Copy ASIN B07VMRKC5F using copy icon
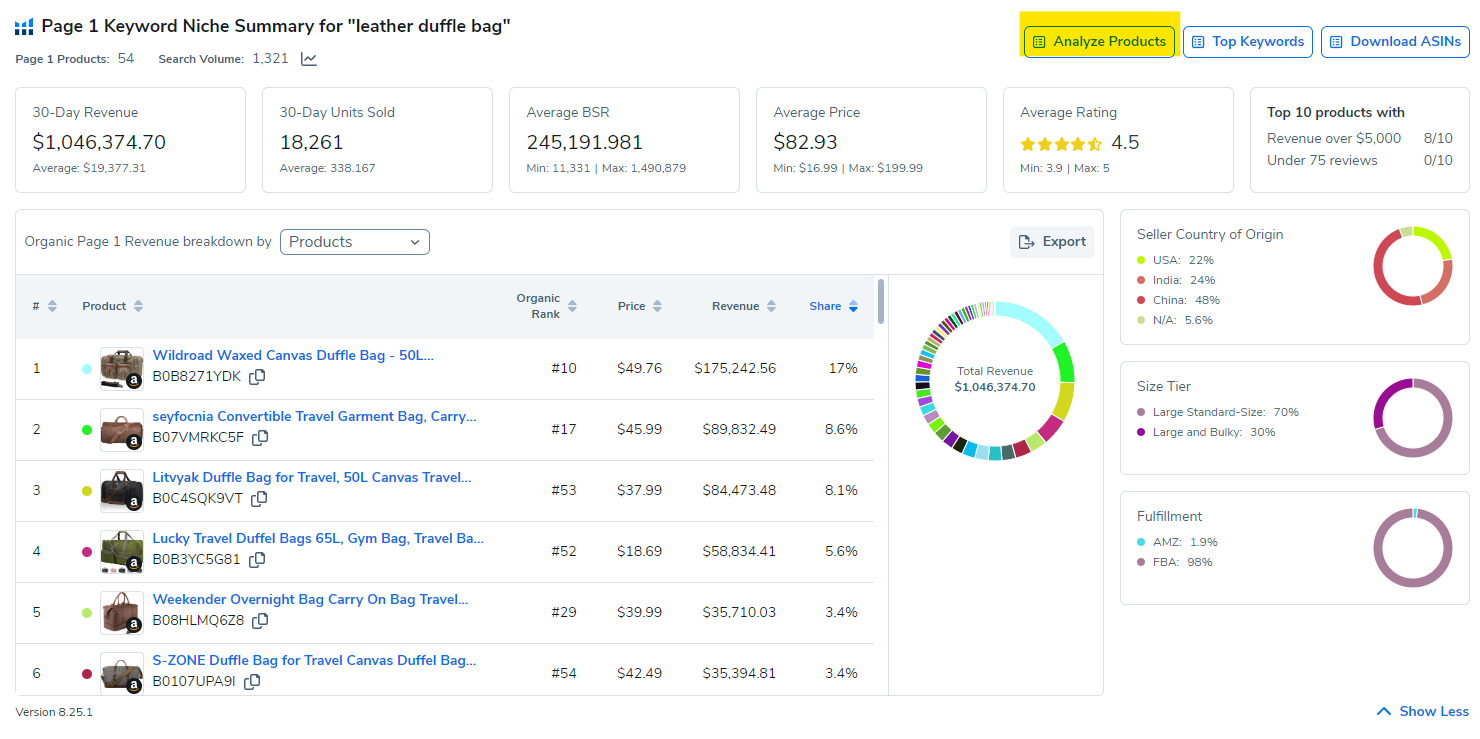Image resolution: width=1480 pixels, height=739 pixels. coord(260,438)
